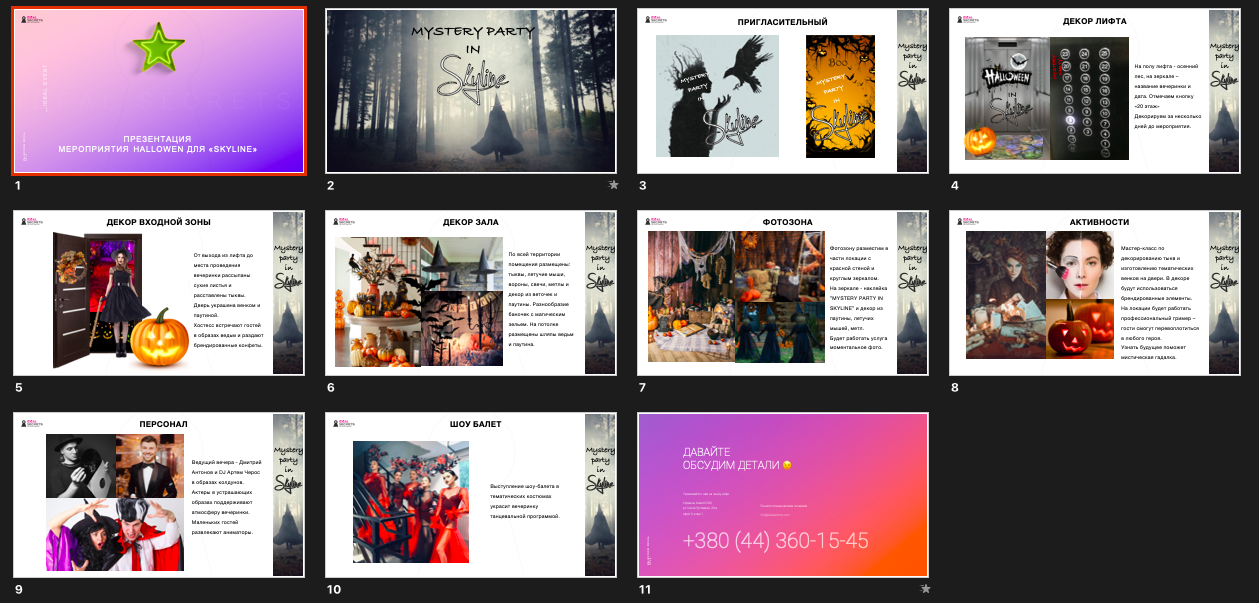Image resolution: width=1259 pixels, height=603 pixels.
Task: Select the ДЕКОР ЗАЛА slide thumbnail
Action: tap(471, 293)
